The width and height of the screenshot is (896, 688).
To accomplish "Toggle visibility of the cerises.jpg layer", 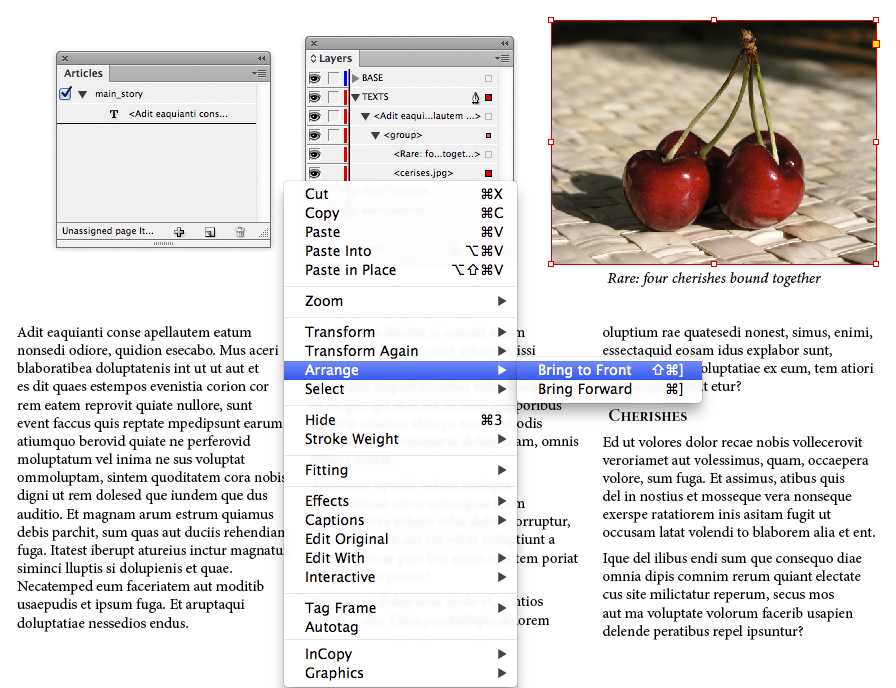I will tap(315, 173).
